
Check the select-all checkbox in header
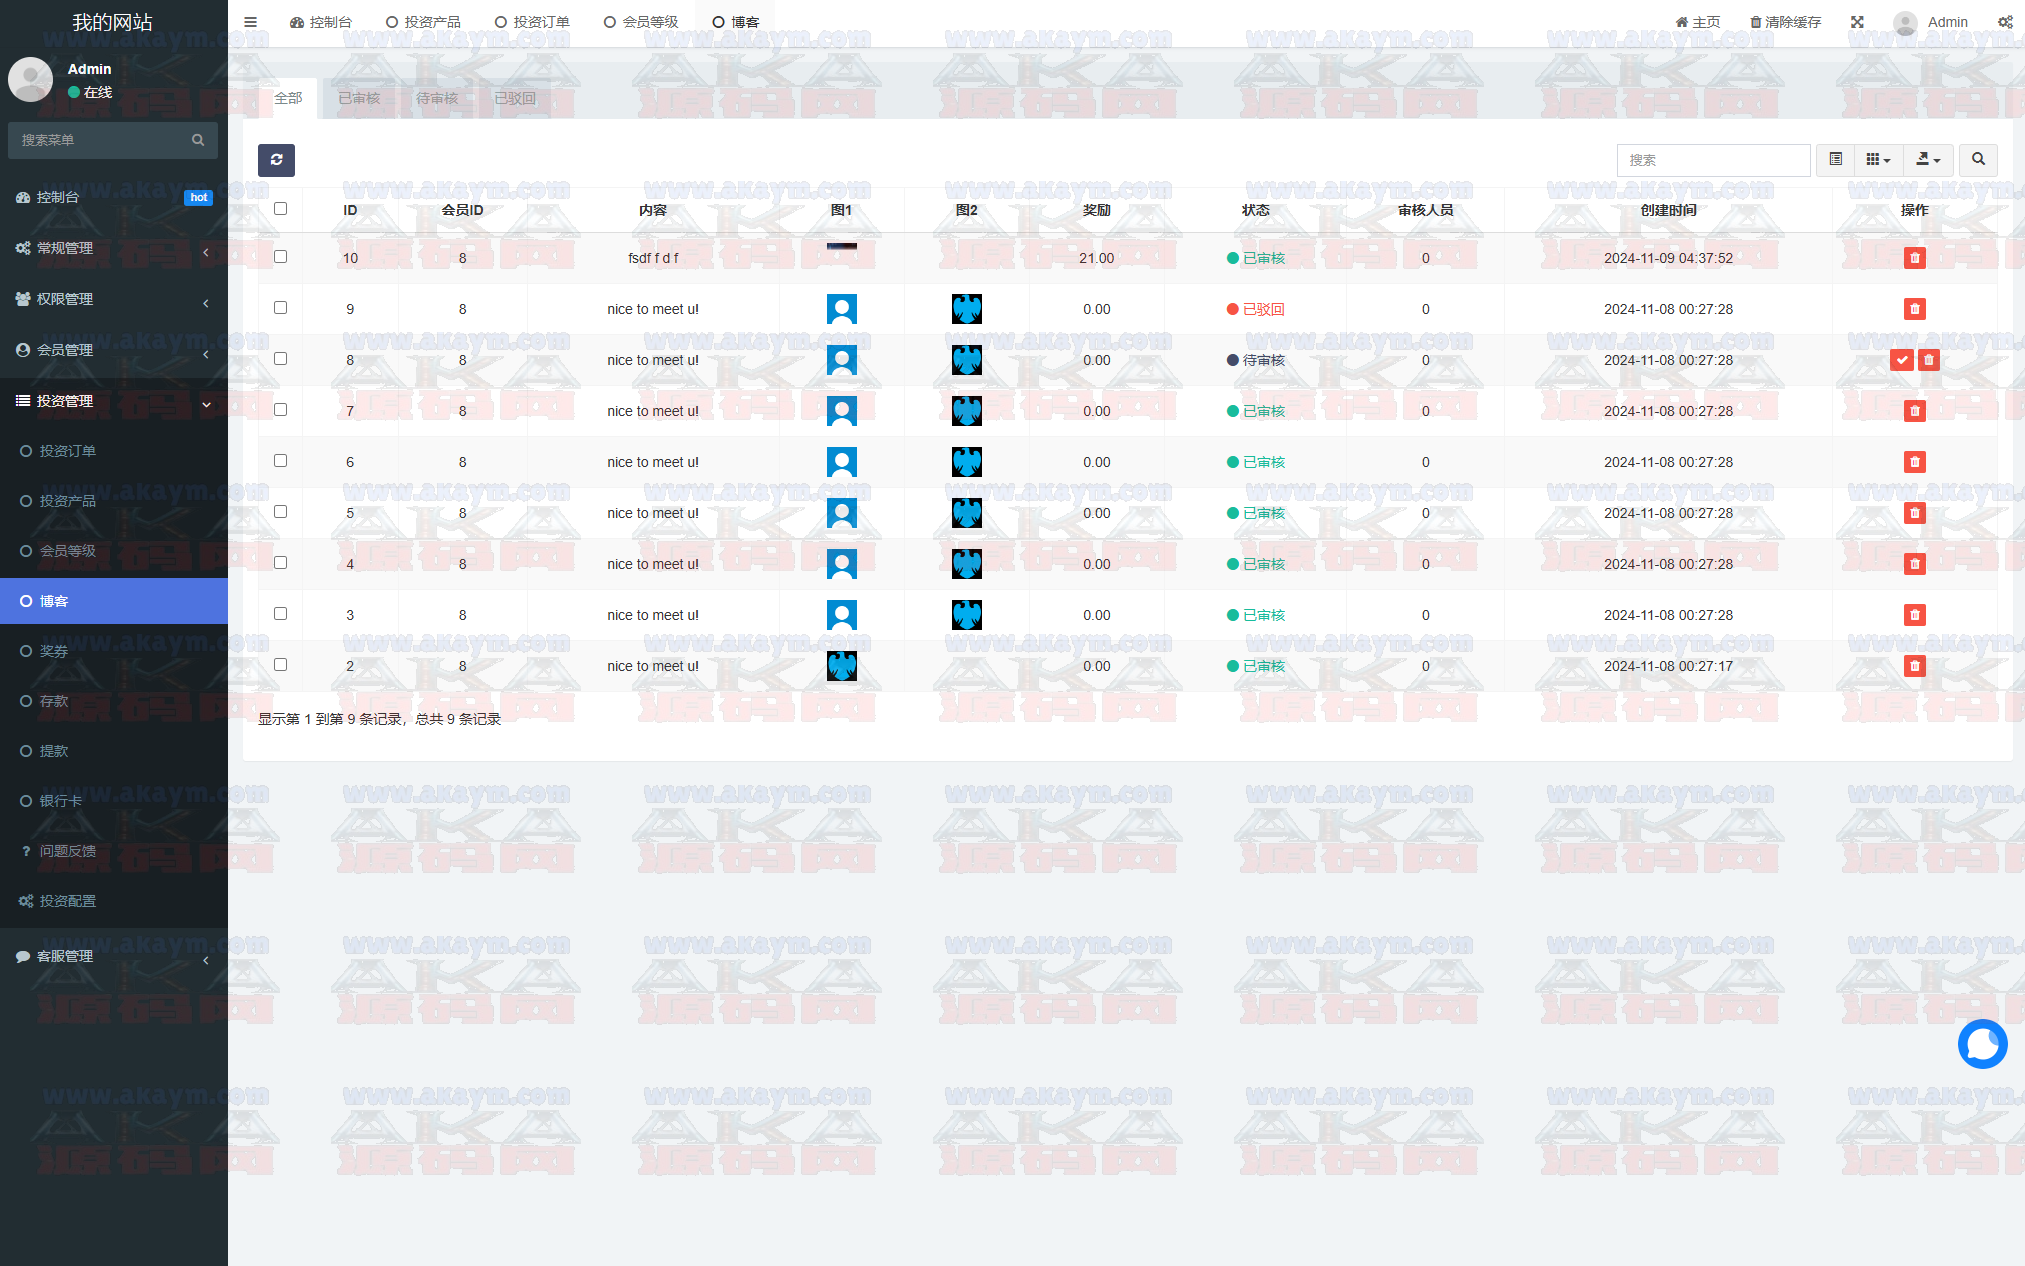(280, 209)
